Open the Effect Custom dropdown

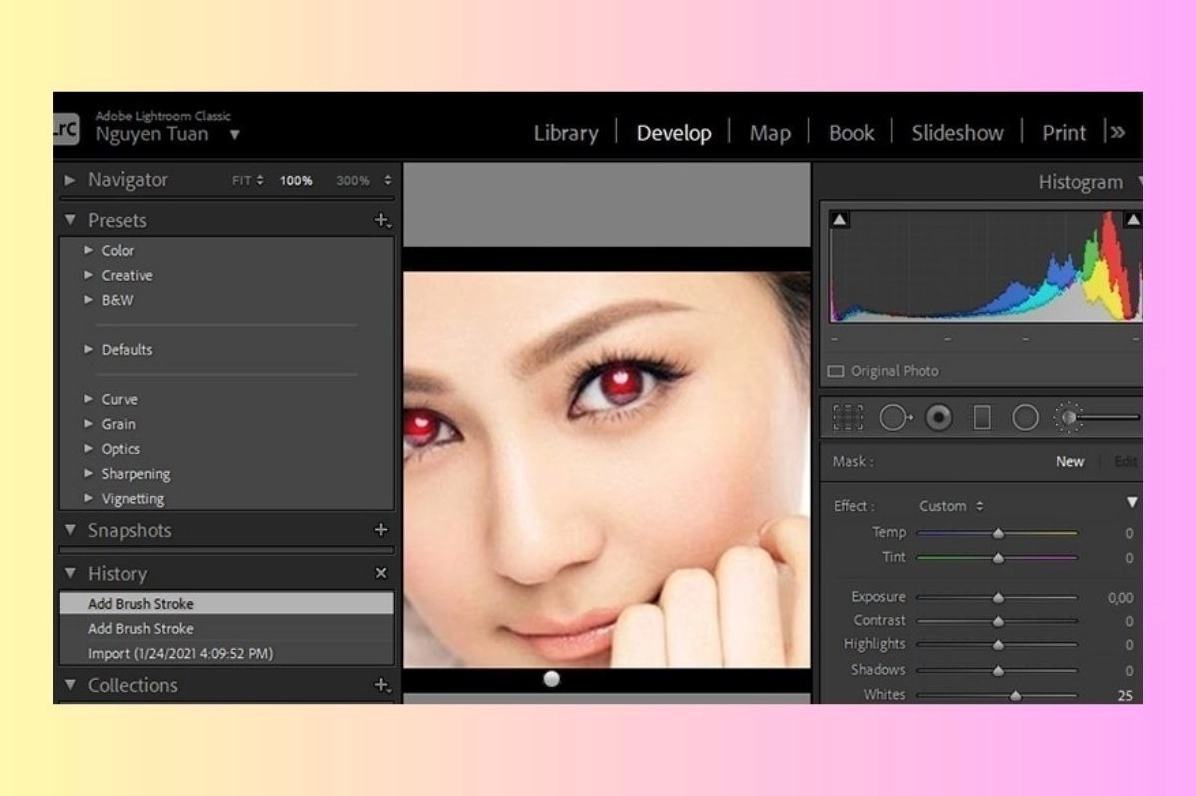[951, 506]
